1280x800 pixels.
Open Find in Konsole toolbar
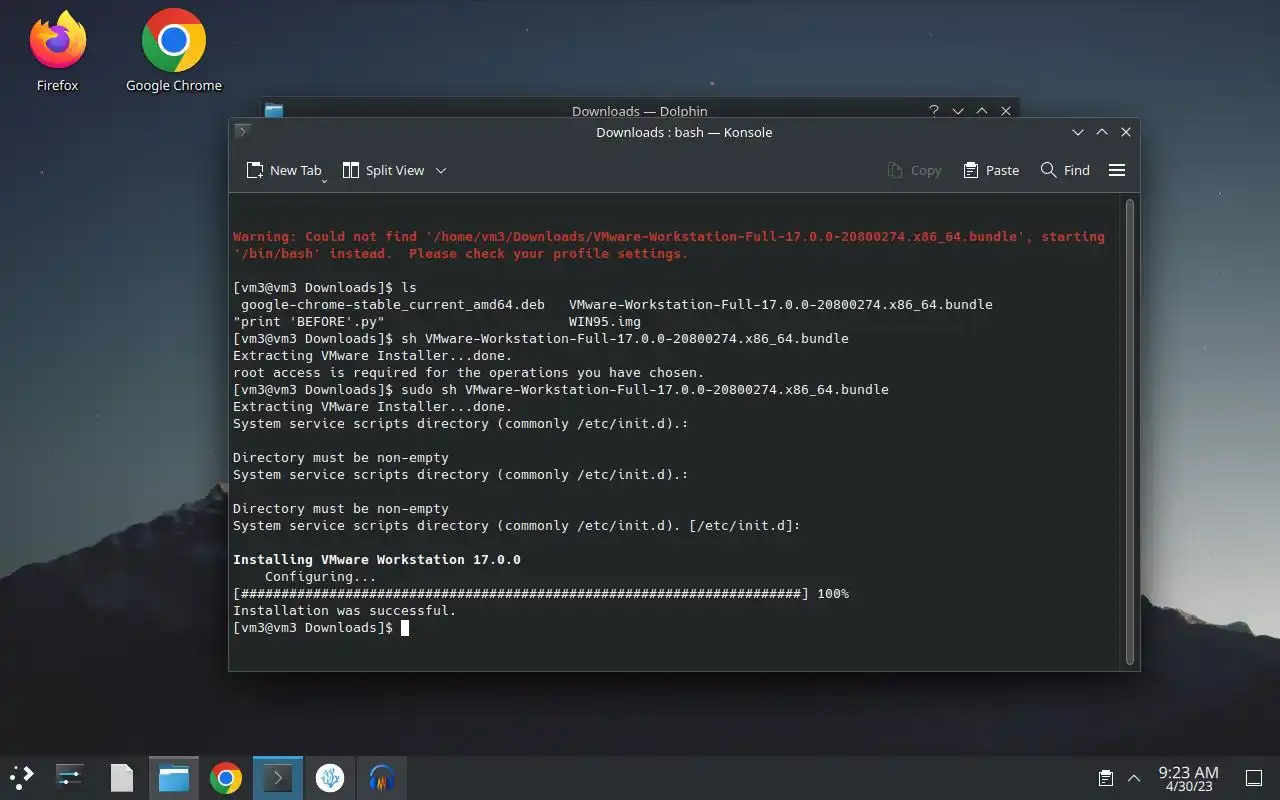pos(1065,170)
